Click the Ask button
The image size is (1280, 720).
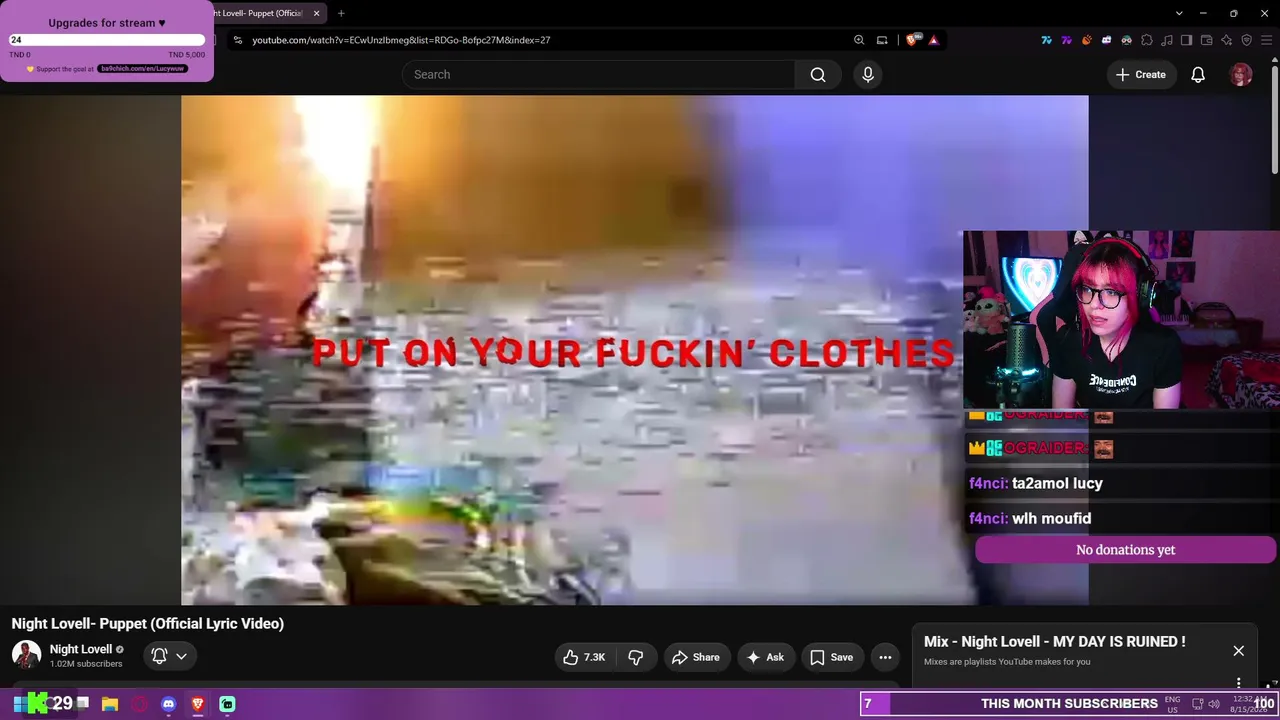(766, 657)
